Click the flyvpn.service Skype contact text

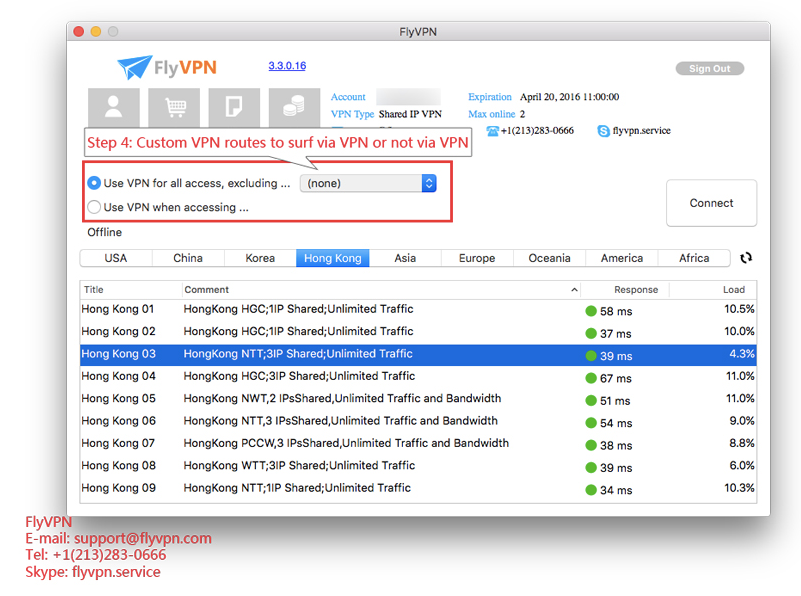click(x=642, y=131)
